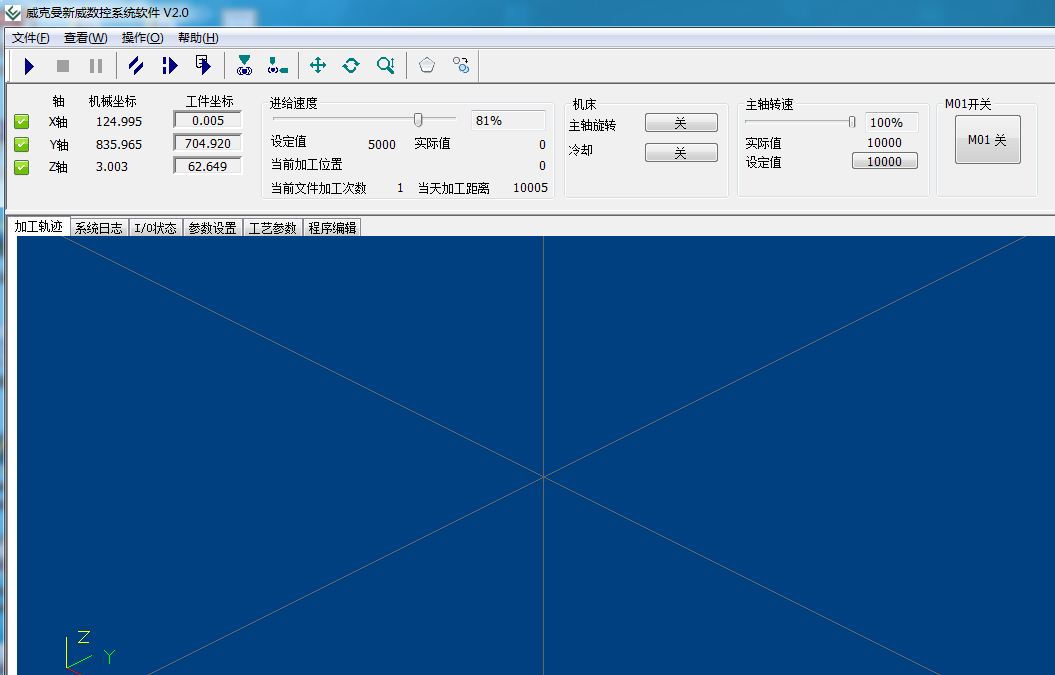Open the 操作(O) menu
The image size is (1055, 675).
tap(143, 38)
